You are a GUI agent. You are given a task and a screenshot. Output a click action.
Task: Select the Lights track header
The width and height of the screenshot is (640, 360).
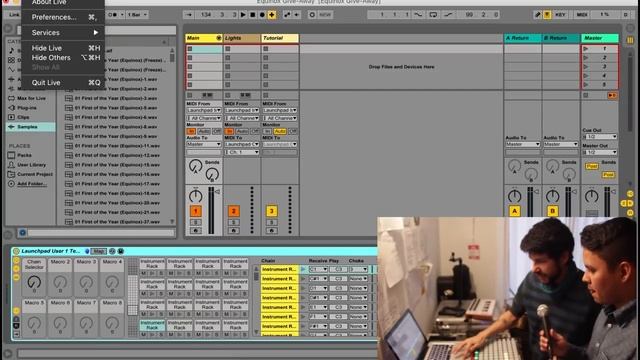(242, 38)
